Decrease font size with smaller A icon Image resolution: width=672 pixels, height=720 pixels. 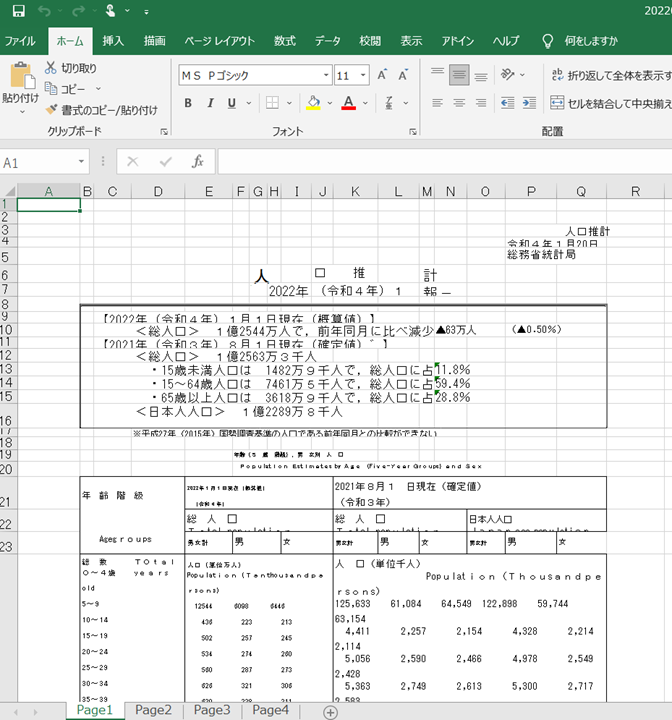click(403, 75)
